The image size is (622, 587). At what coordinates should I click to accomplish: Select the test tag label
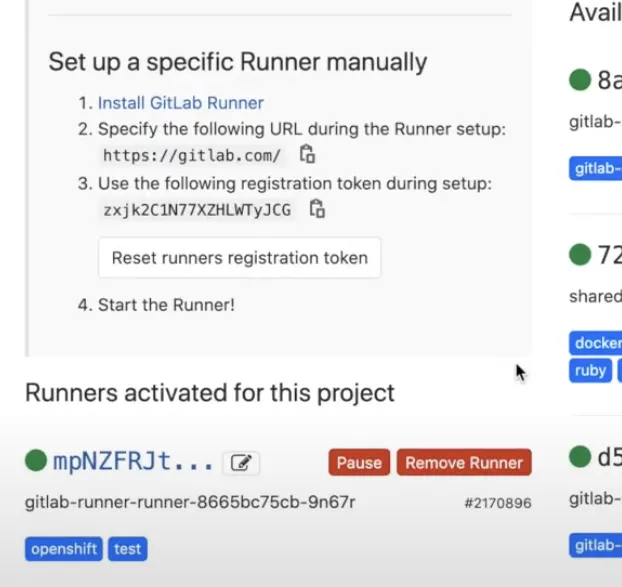click(127, 549)
